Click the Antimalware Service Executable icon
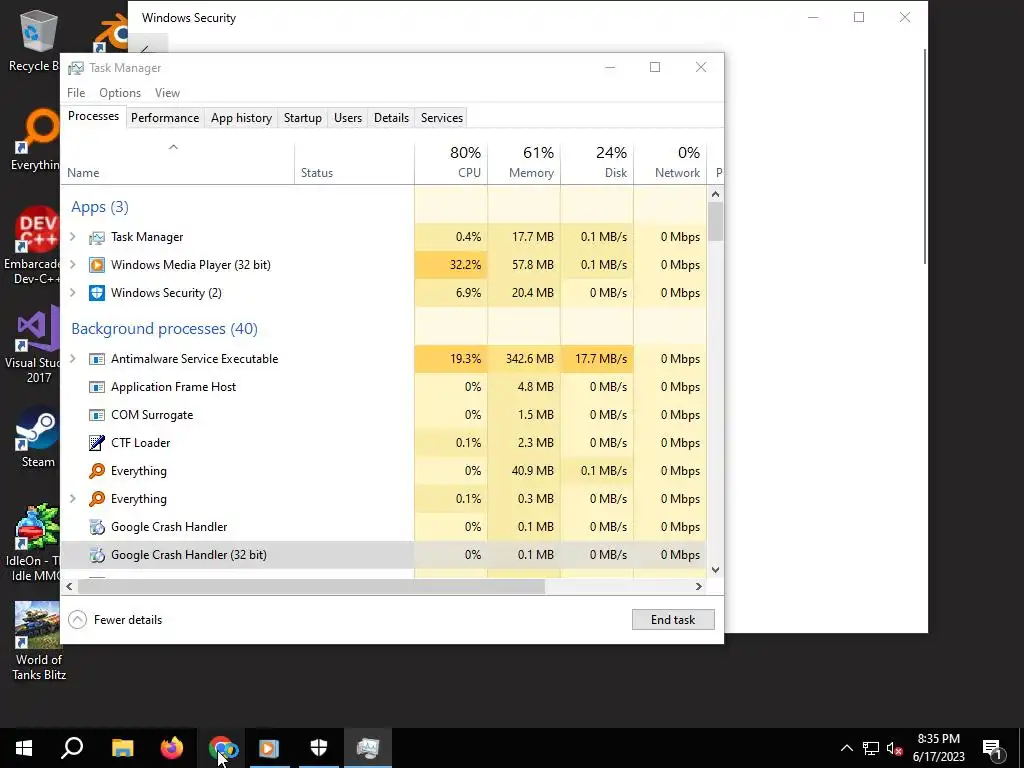 tap(97, 359)
